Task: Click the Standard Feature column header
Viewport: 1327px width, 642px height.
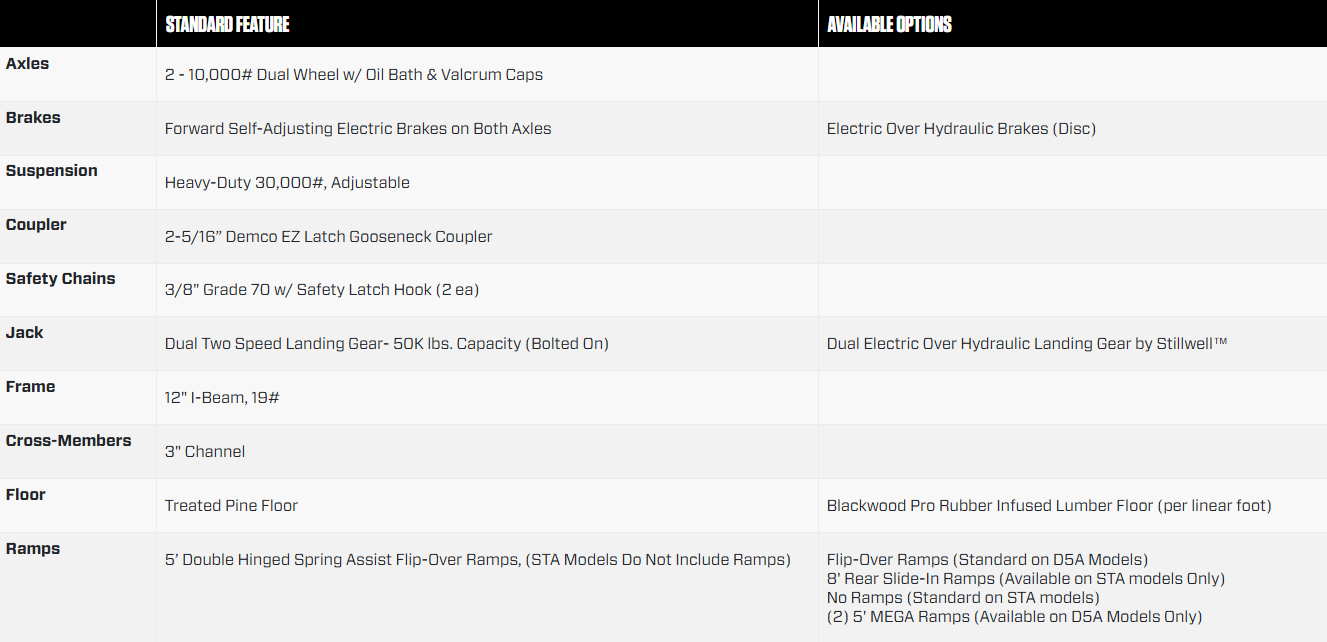Action: point(227,24)
